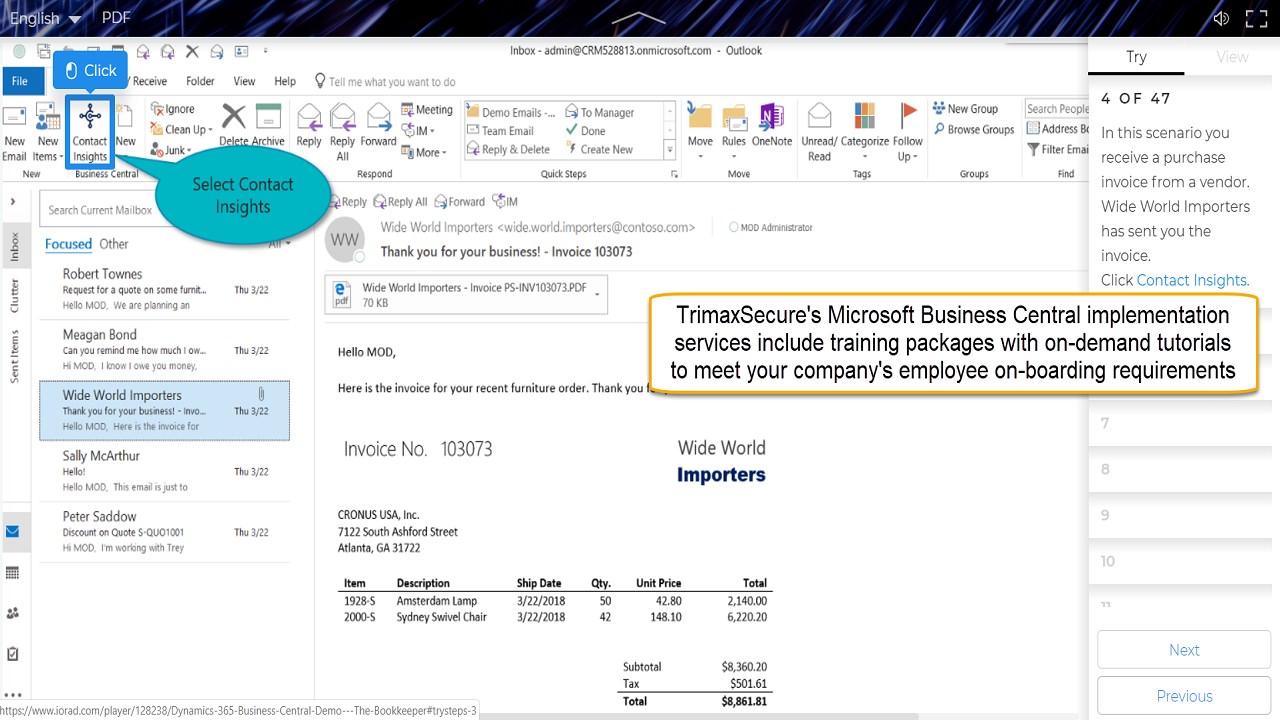Select the Team Email quick step
Screen dimensions: 1280x720
coord(501,130)
